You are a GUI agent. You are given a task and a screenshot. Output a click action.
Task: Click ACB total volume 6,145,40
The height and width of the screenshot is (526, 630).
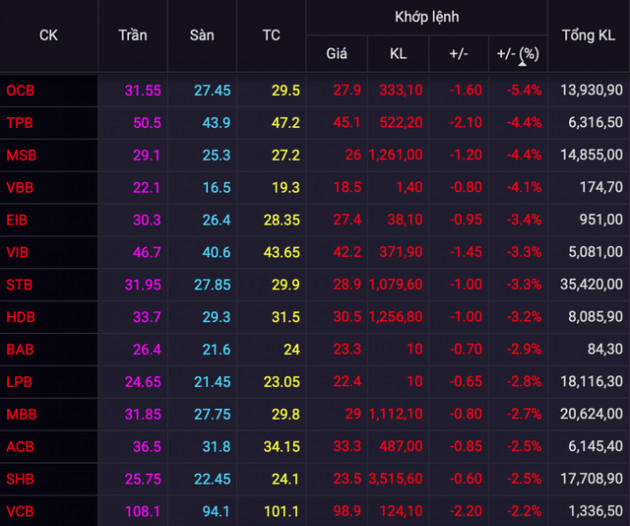point(595,446)
